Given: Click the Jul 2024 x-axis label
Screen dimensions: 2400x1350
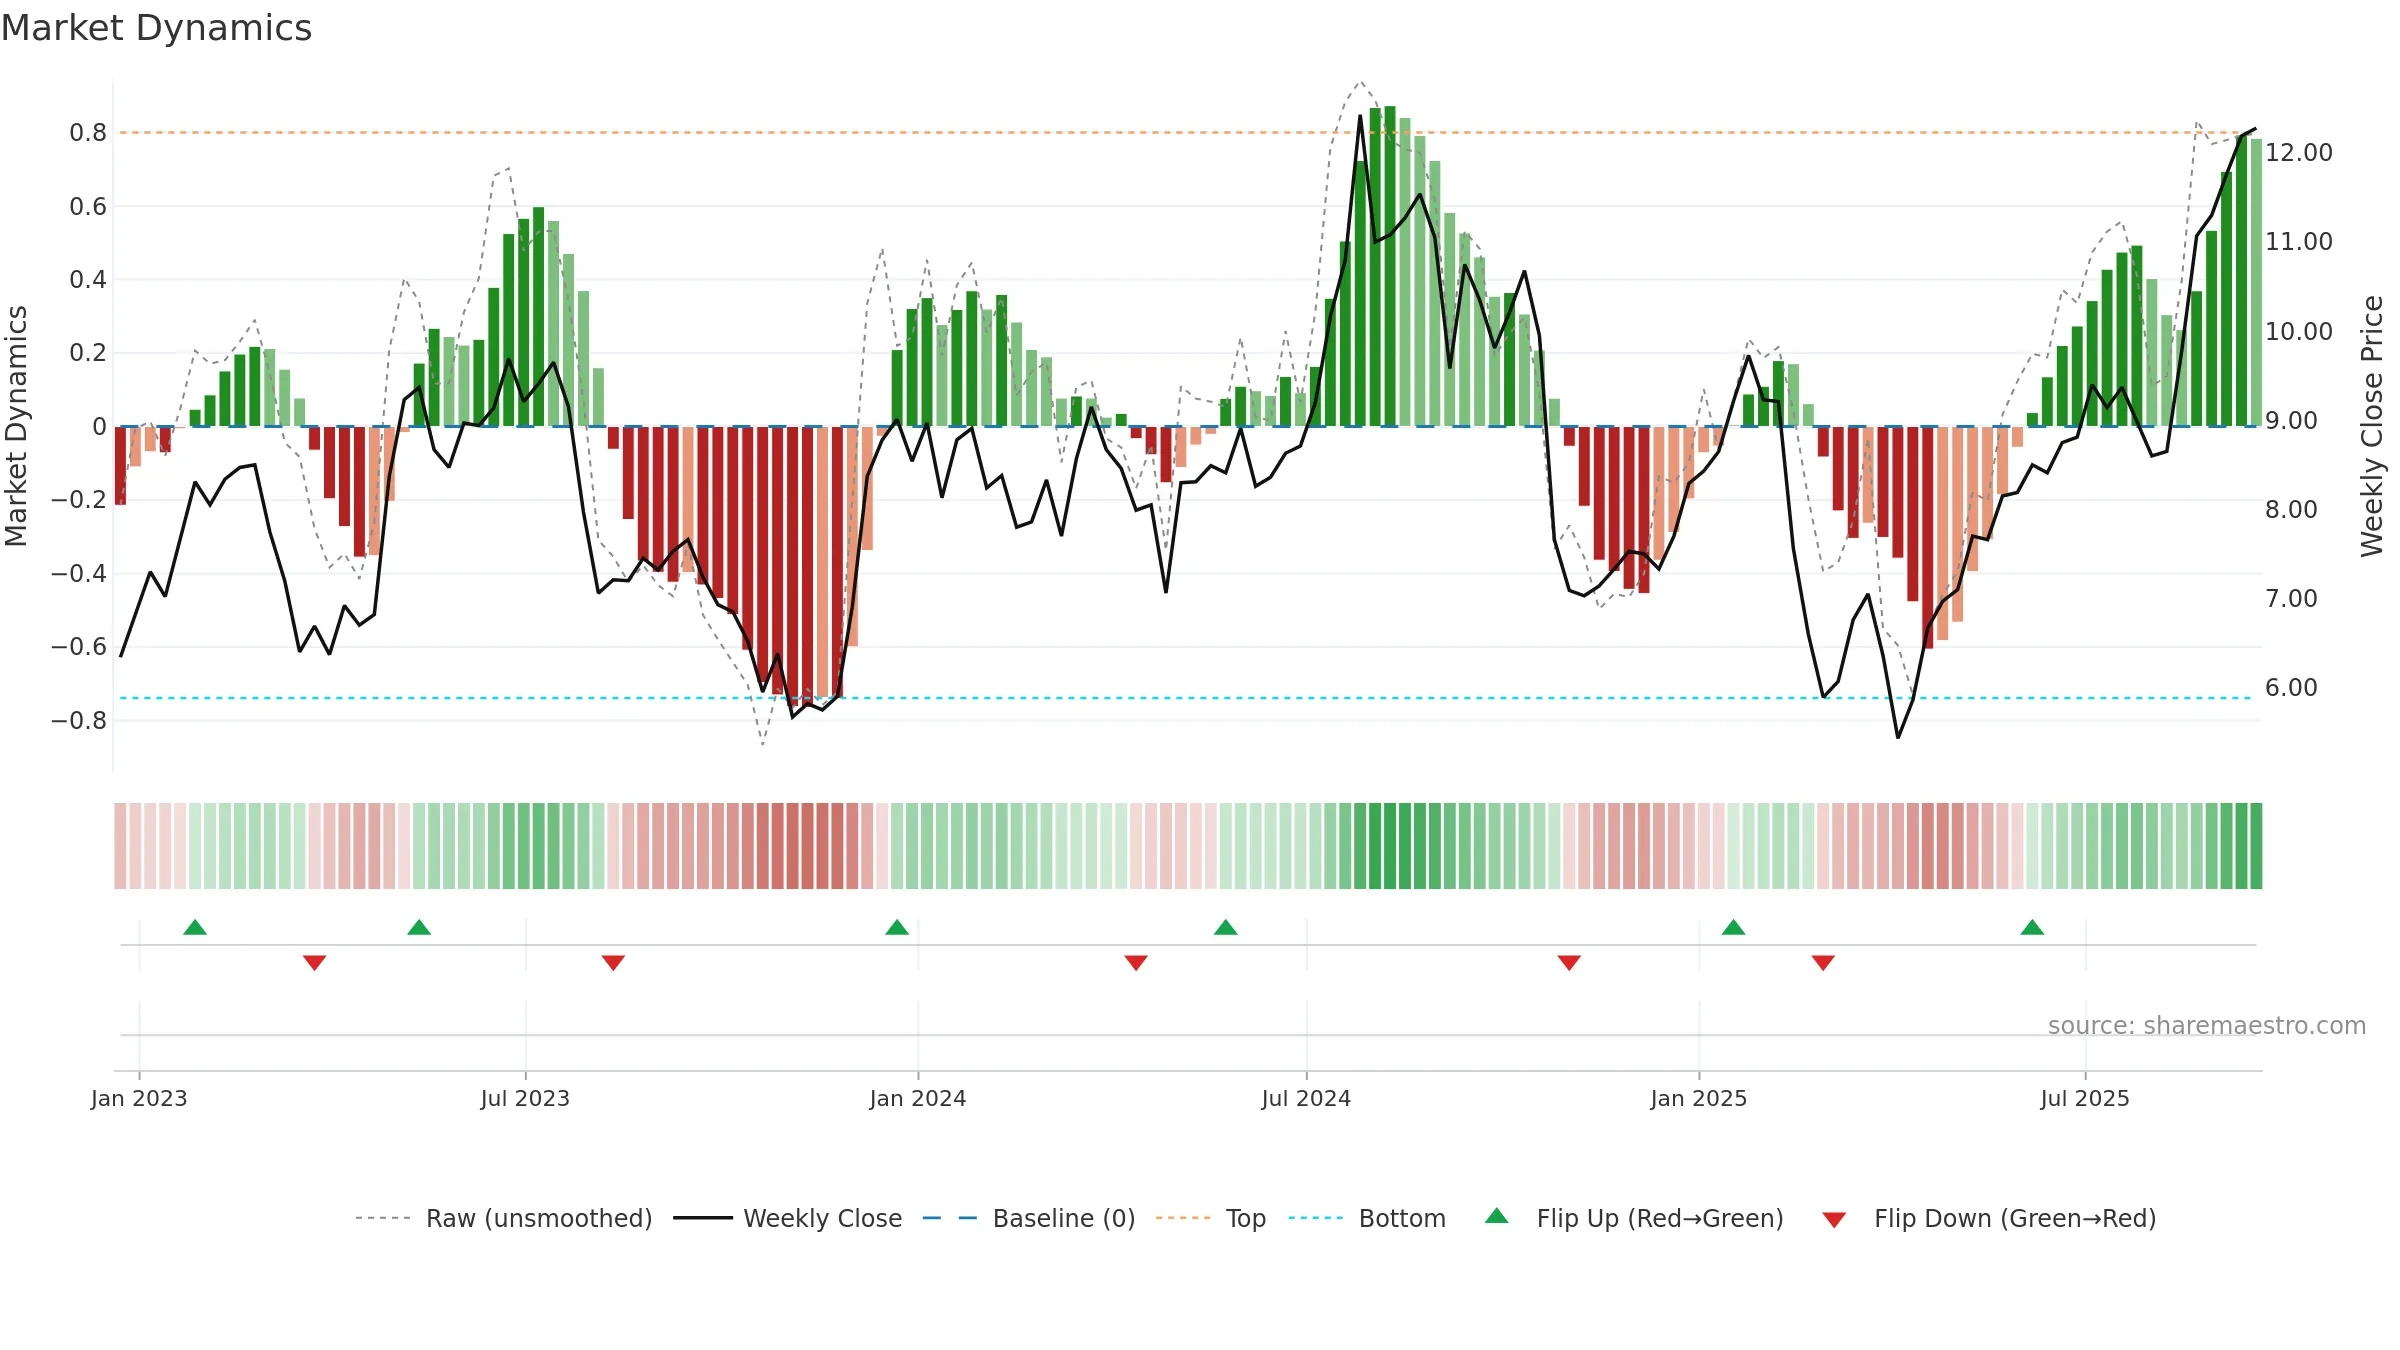Looking at the screenshot, I should pyautogui.click(x=1306, y=1098).
